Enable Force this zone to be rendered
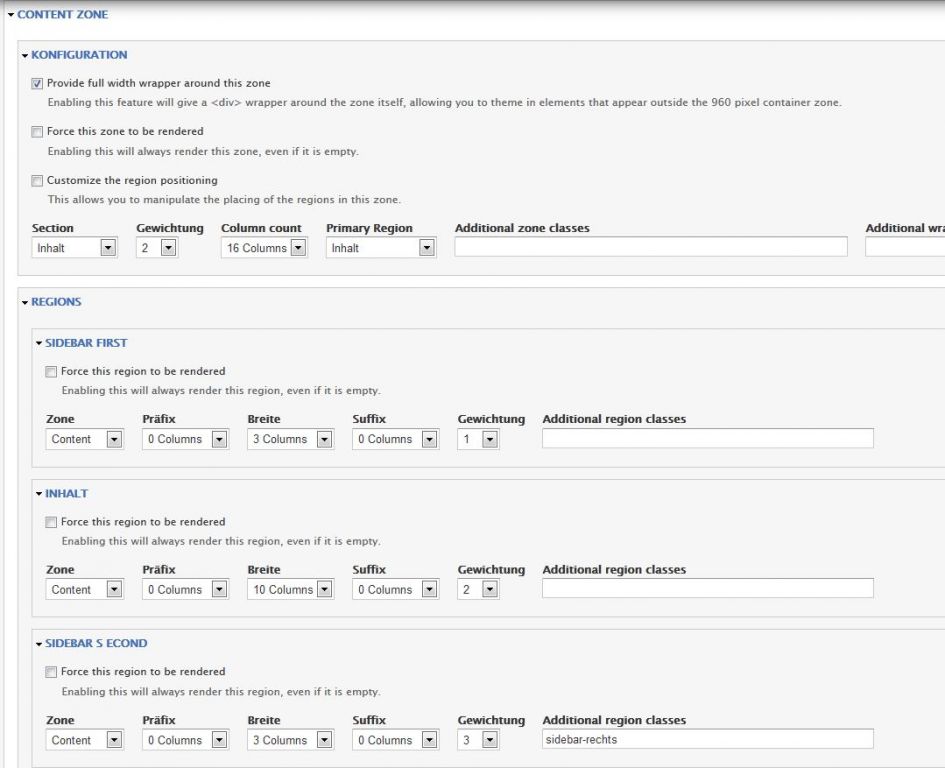Image resolution: width=945 pixels, height=768 pixels. 38,132
